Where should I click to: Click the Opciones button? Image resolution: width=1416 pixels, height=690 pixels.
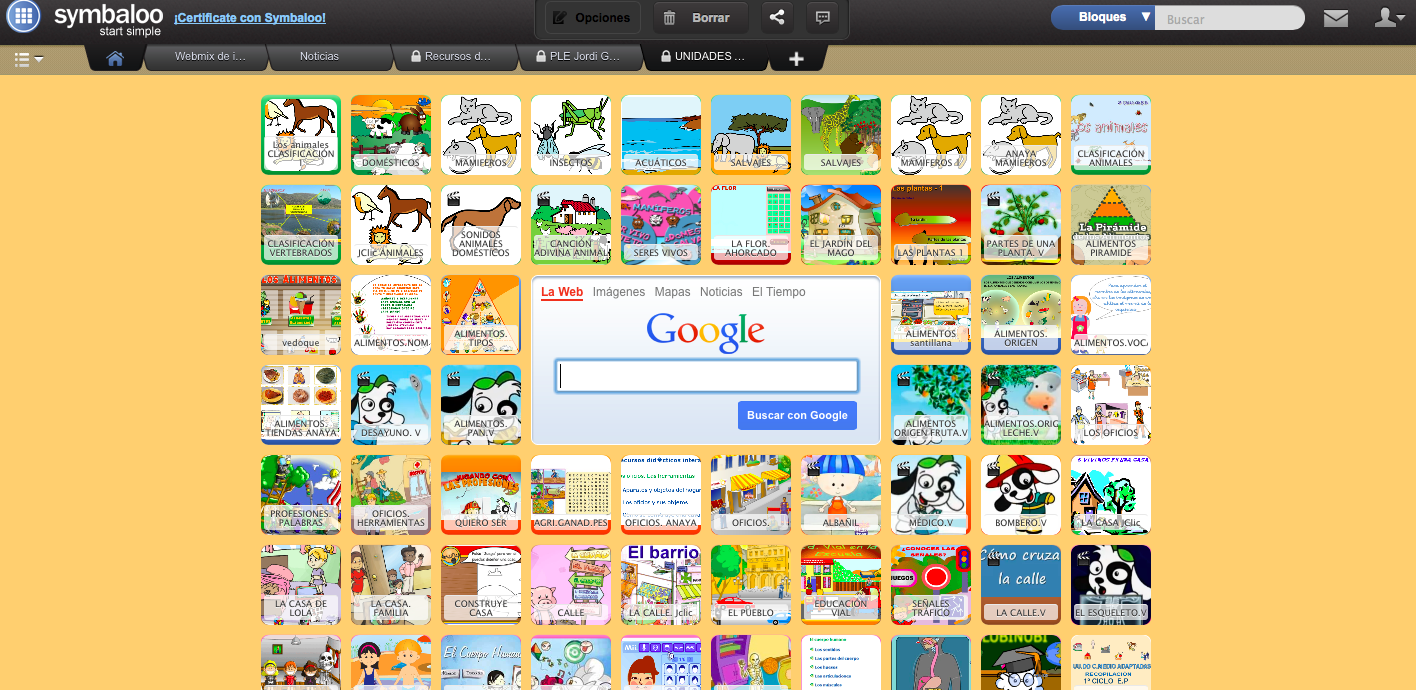click(593, 18)
